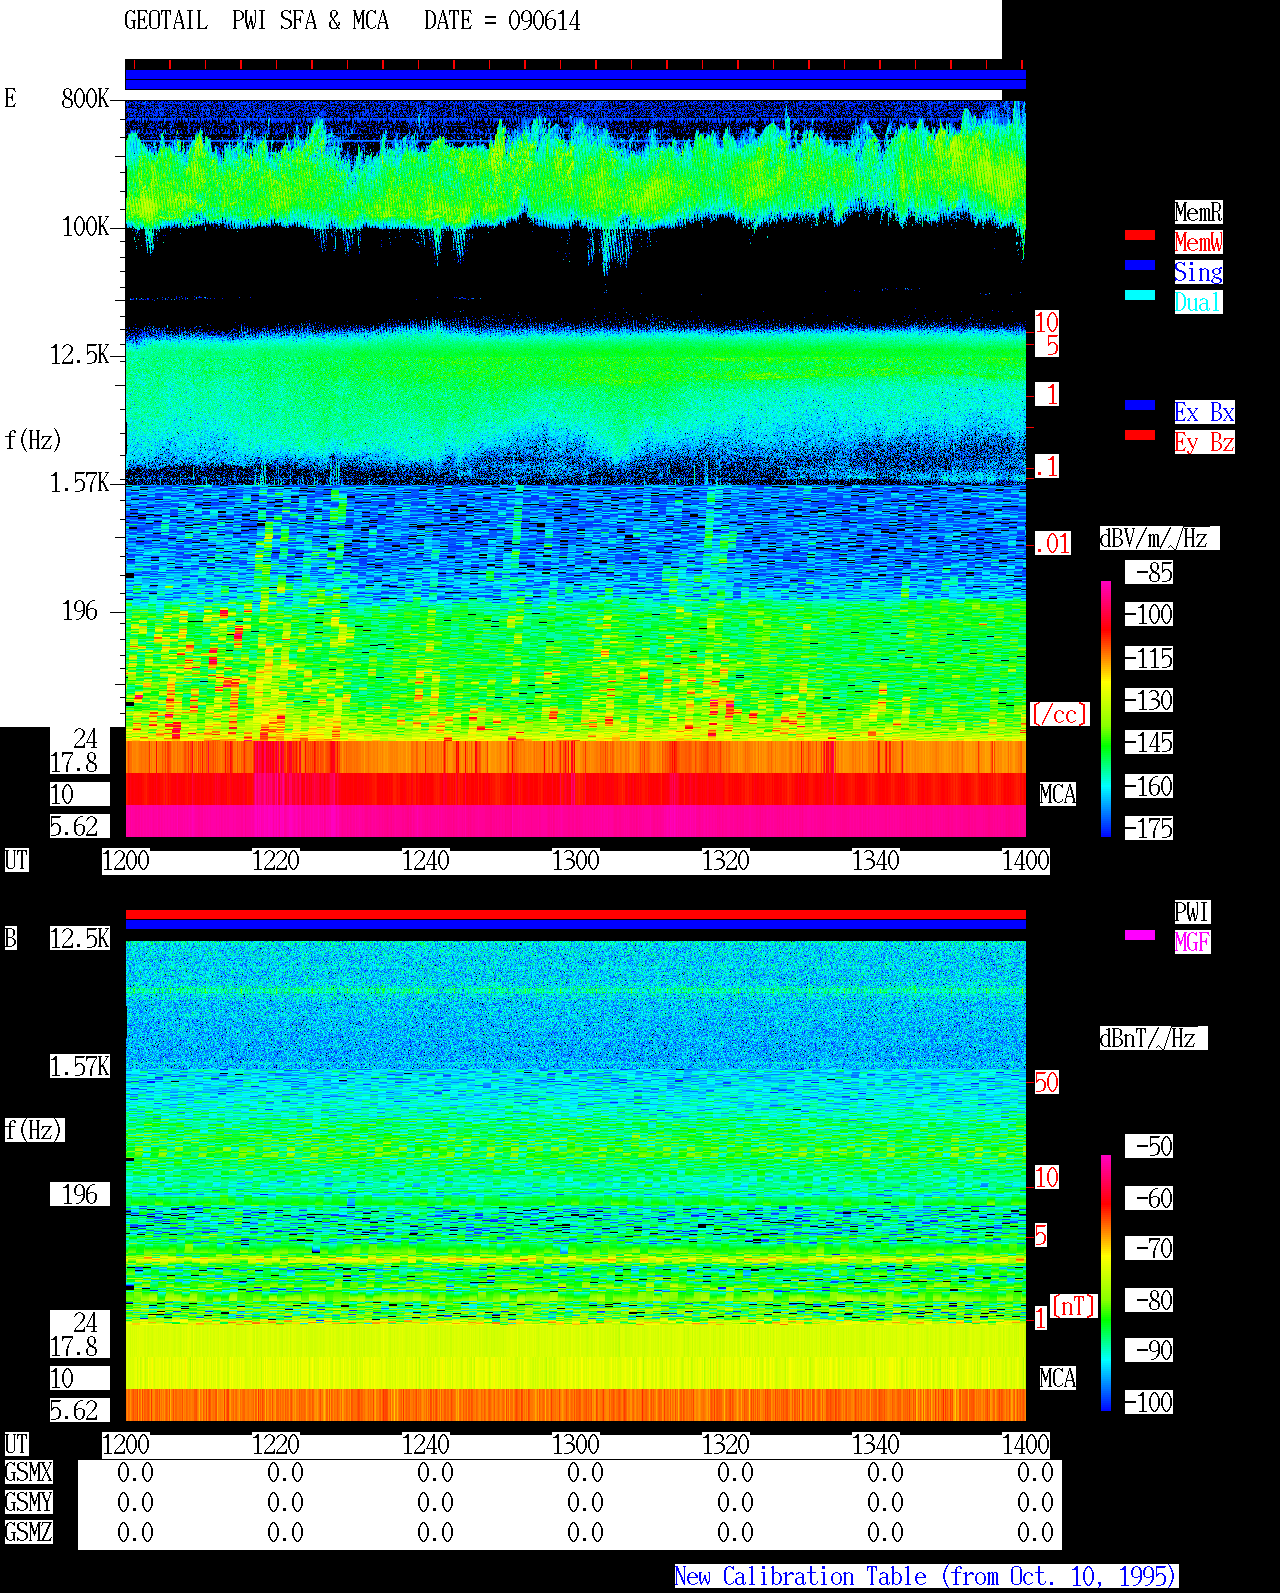Select the MemR legend label
Viewport: 1280px width, 1593px height.
click(x=1198, y=212)
